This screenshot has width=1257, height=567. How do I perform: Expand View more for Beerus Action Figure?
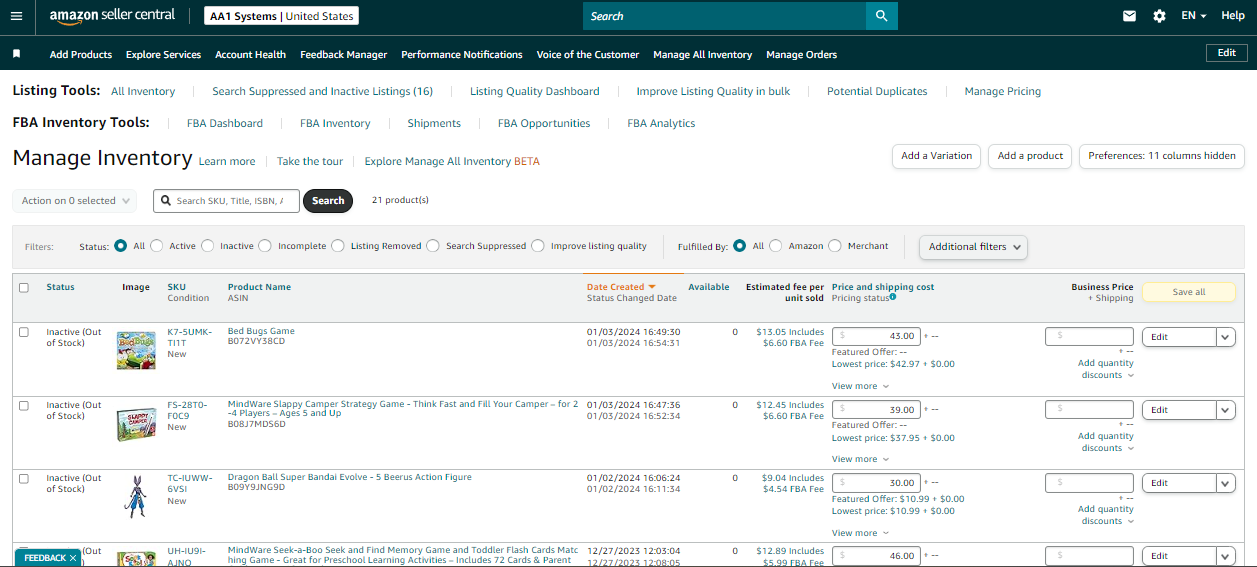coord(860,533)
